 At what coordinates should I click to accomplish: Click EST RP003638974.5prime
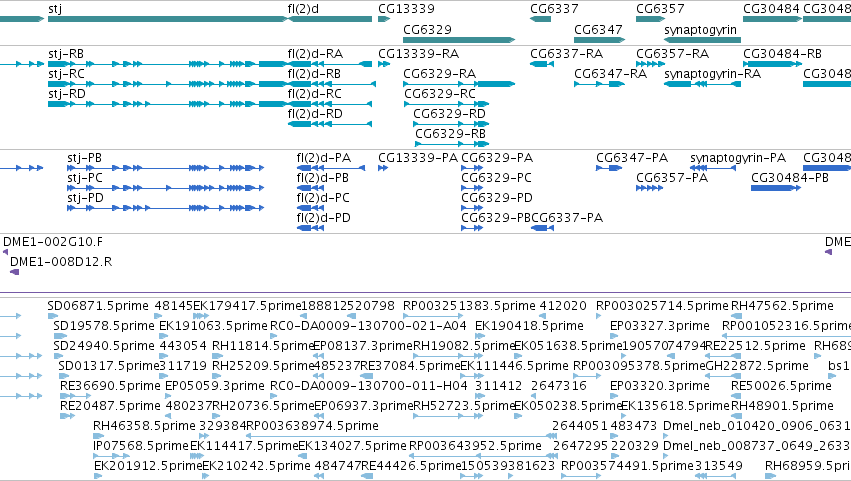tap(312, 427)
